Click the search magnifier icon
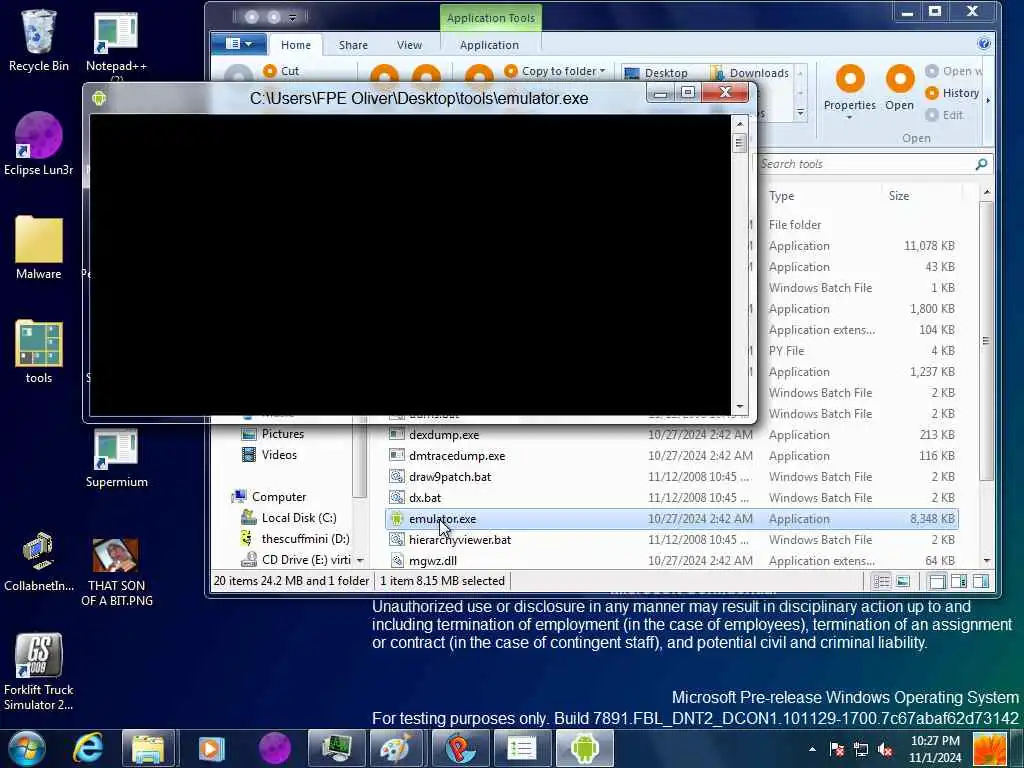1024x768 pixels. [981, 164]
